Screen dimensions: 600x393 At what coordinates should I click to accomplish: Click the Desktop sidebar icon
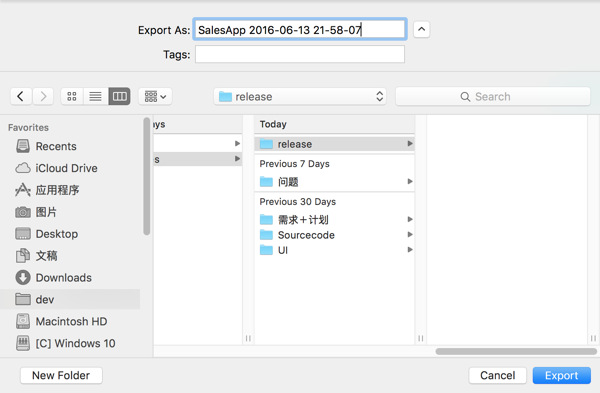pyautogui.click(x=23, y=234)
